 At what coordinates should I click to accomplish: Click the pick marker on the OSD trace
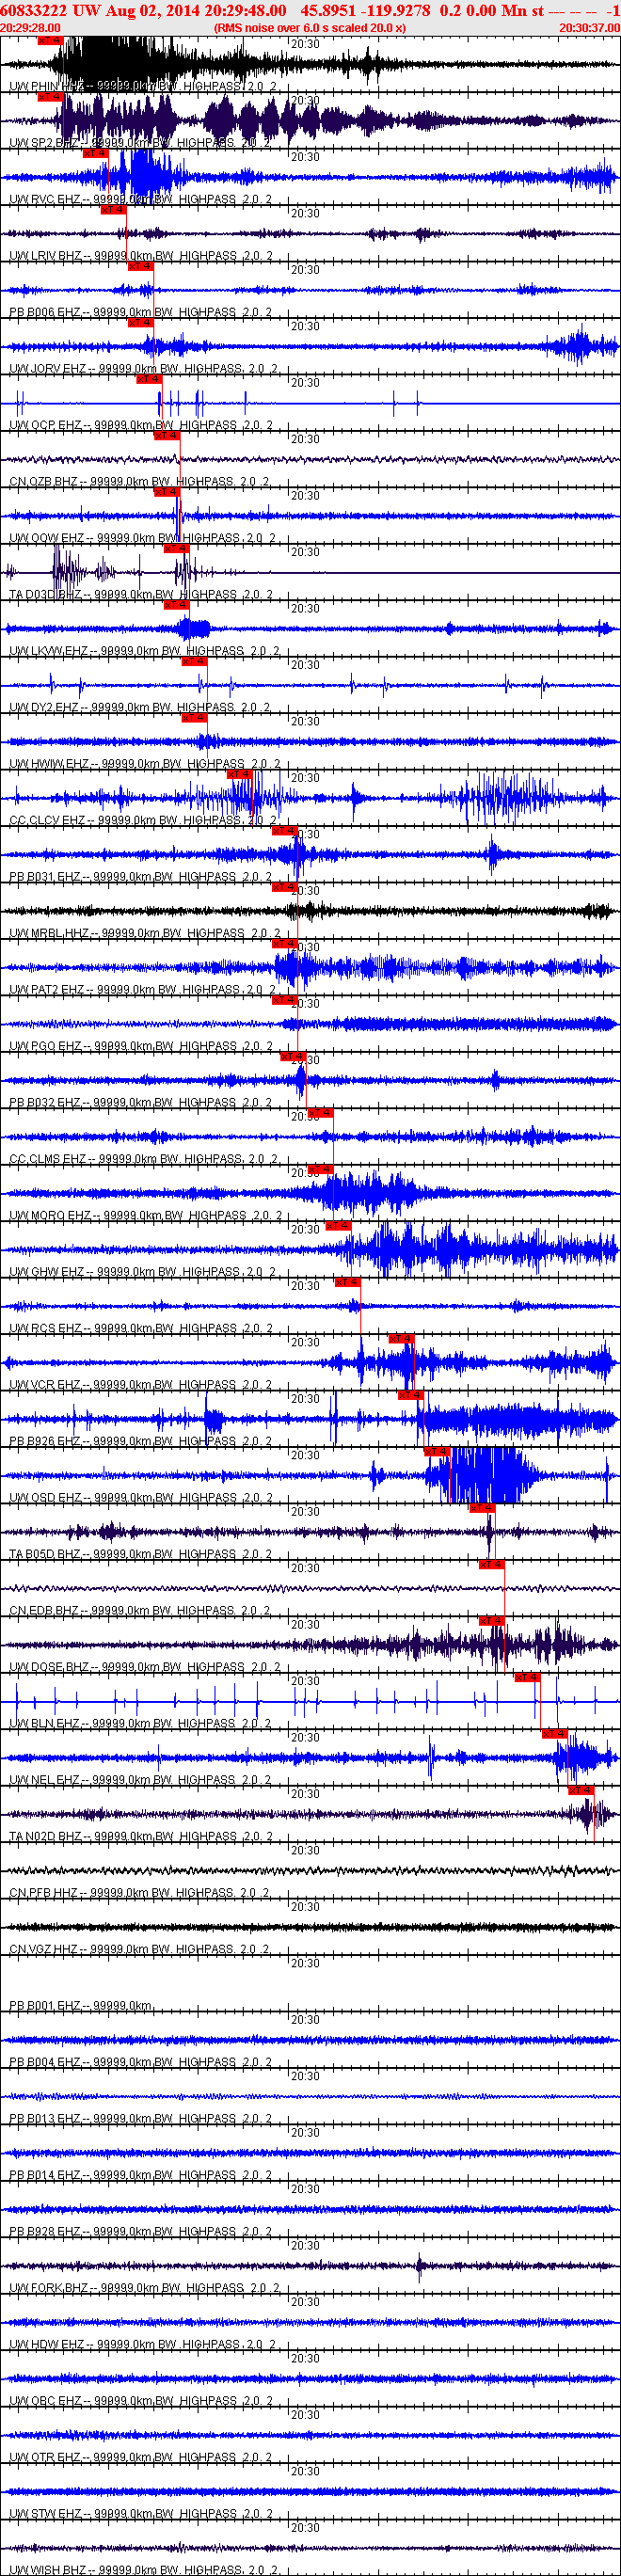pos(437,1452)
